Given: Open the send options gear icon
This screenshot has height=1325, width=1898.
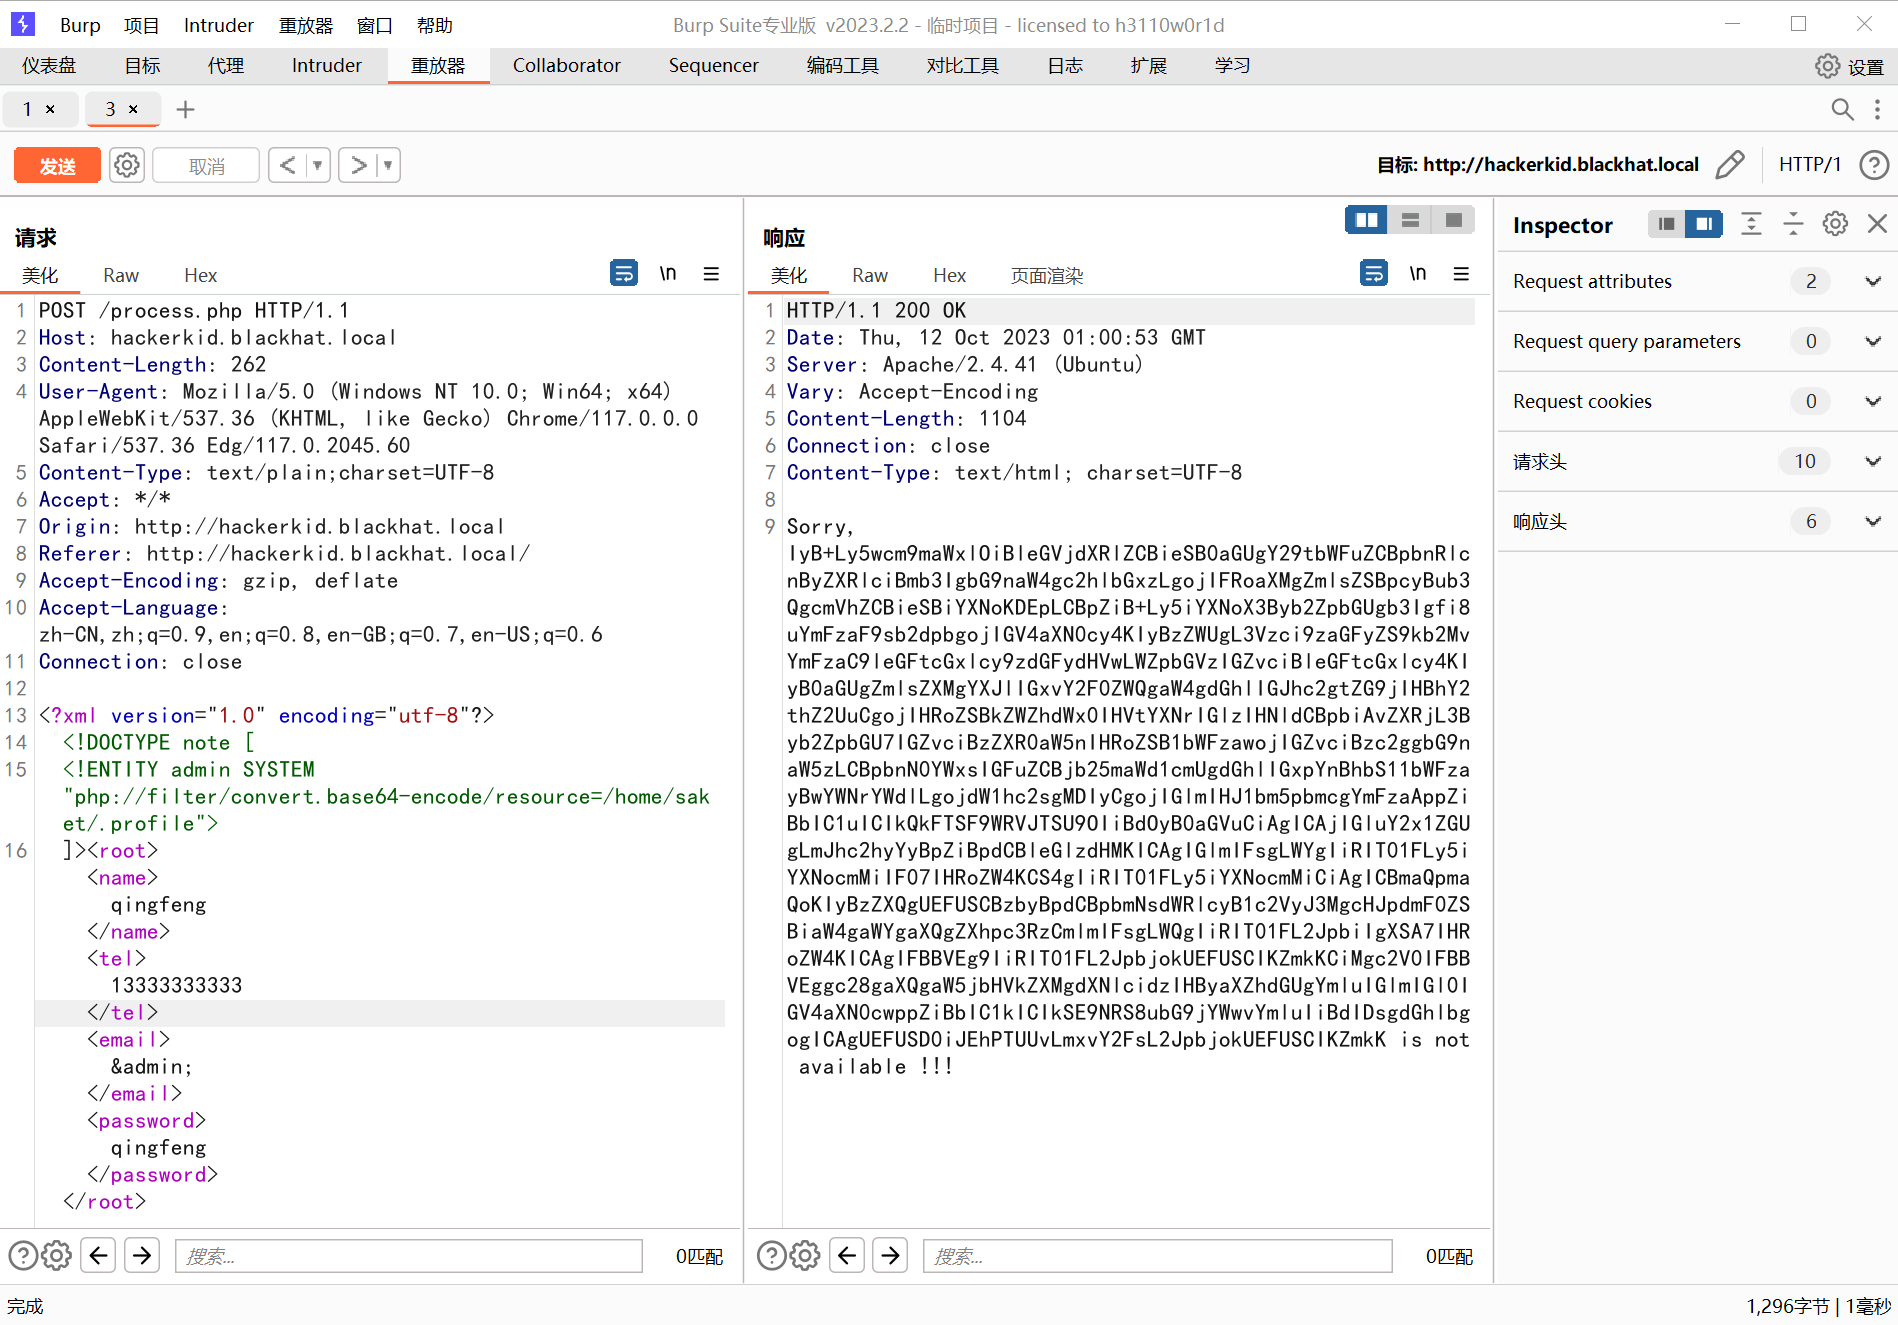Looking at the screenshot, I should (x=127, y=165).
